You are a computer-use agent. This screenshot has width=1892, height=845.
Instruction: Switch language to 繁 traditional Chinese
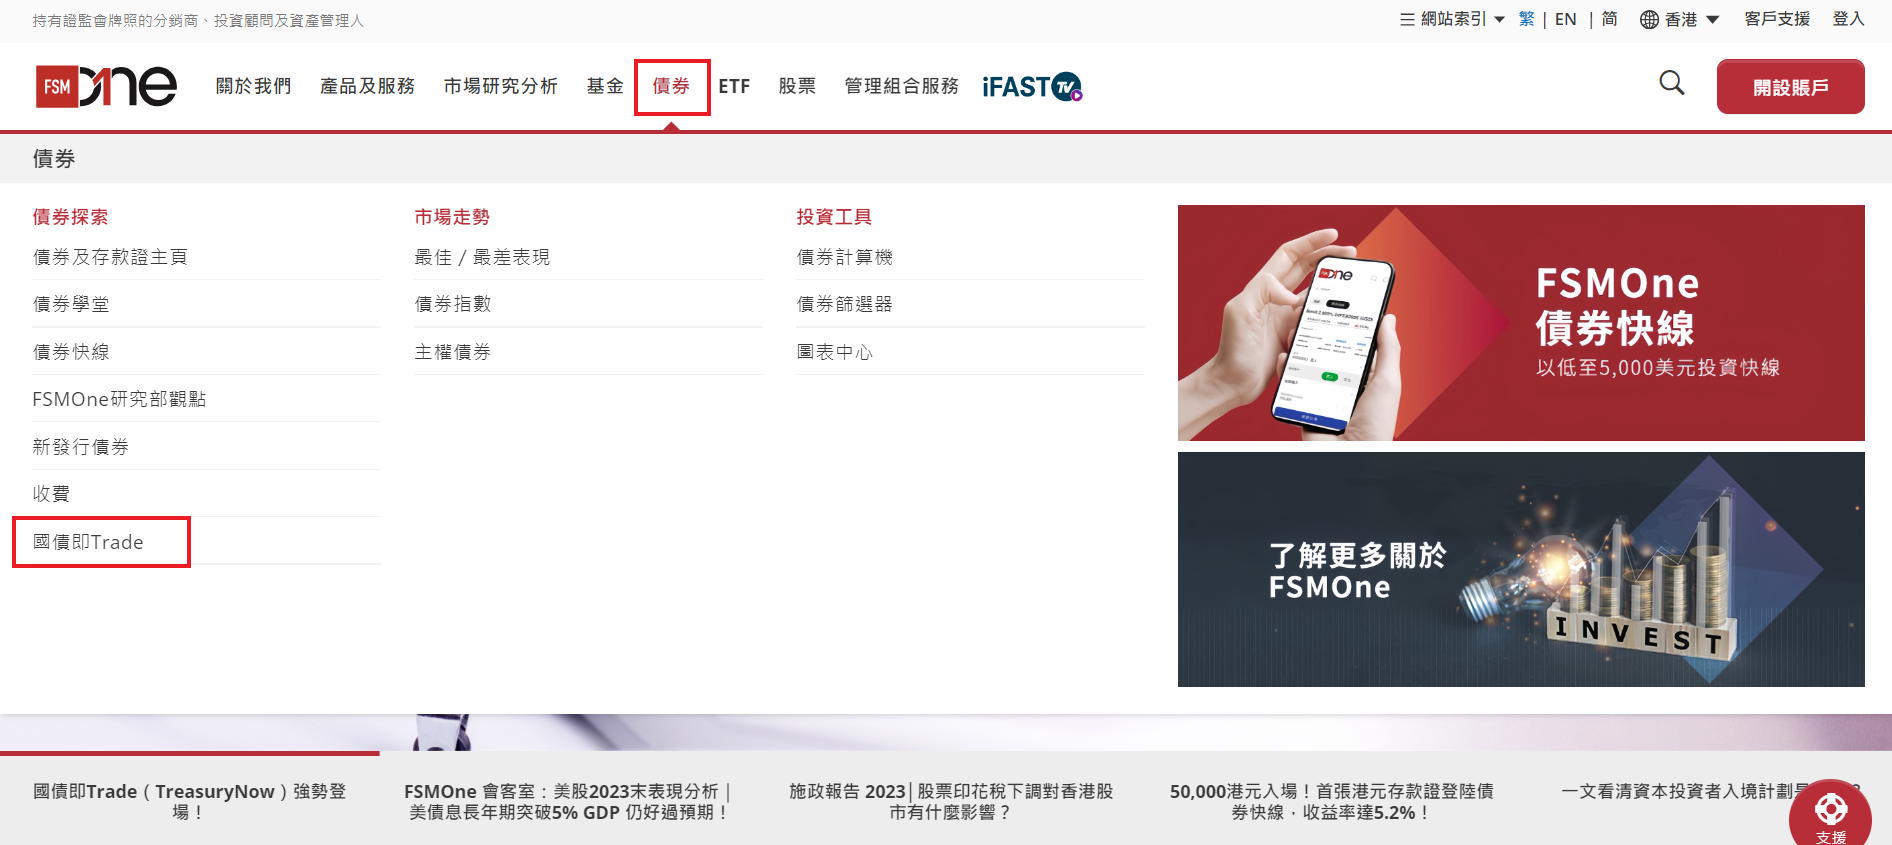[x=1526, y=19]
